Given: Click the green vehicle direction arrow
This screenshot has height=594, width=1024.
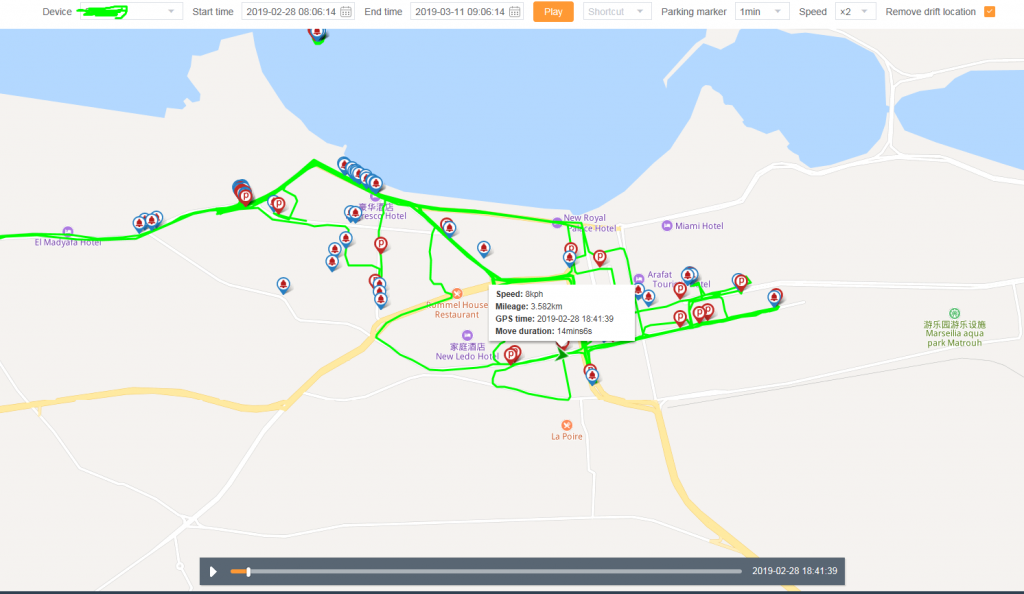Looking at the screenshot, I should pos(562,353).
